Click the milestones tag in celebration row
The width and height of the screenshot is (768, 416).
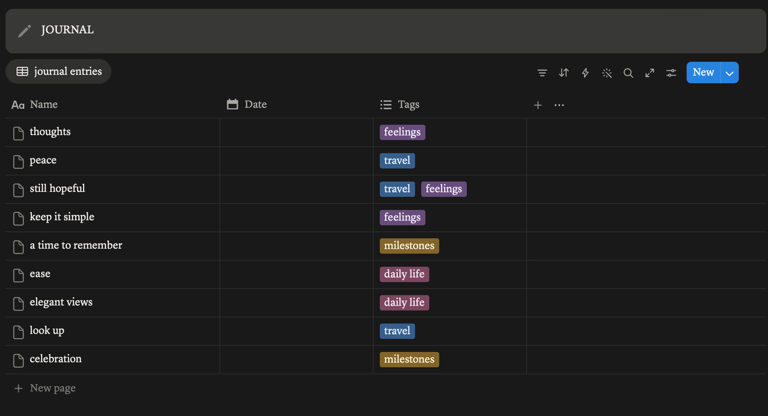[x=409, y=360]
